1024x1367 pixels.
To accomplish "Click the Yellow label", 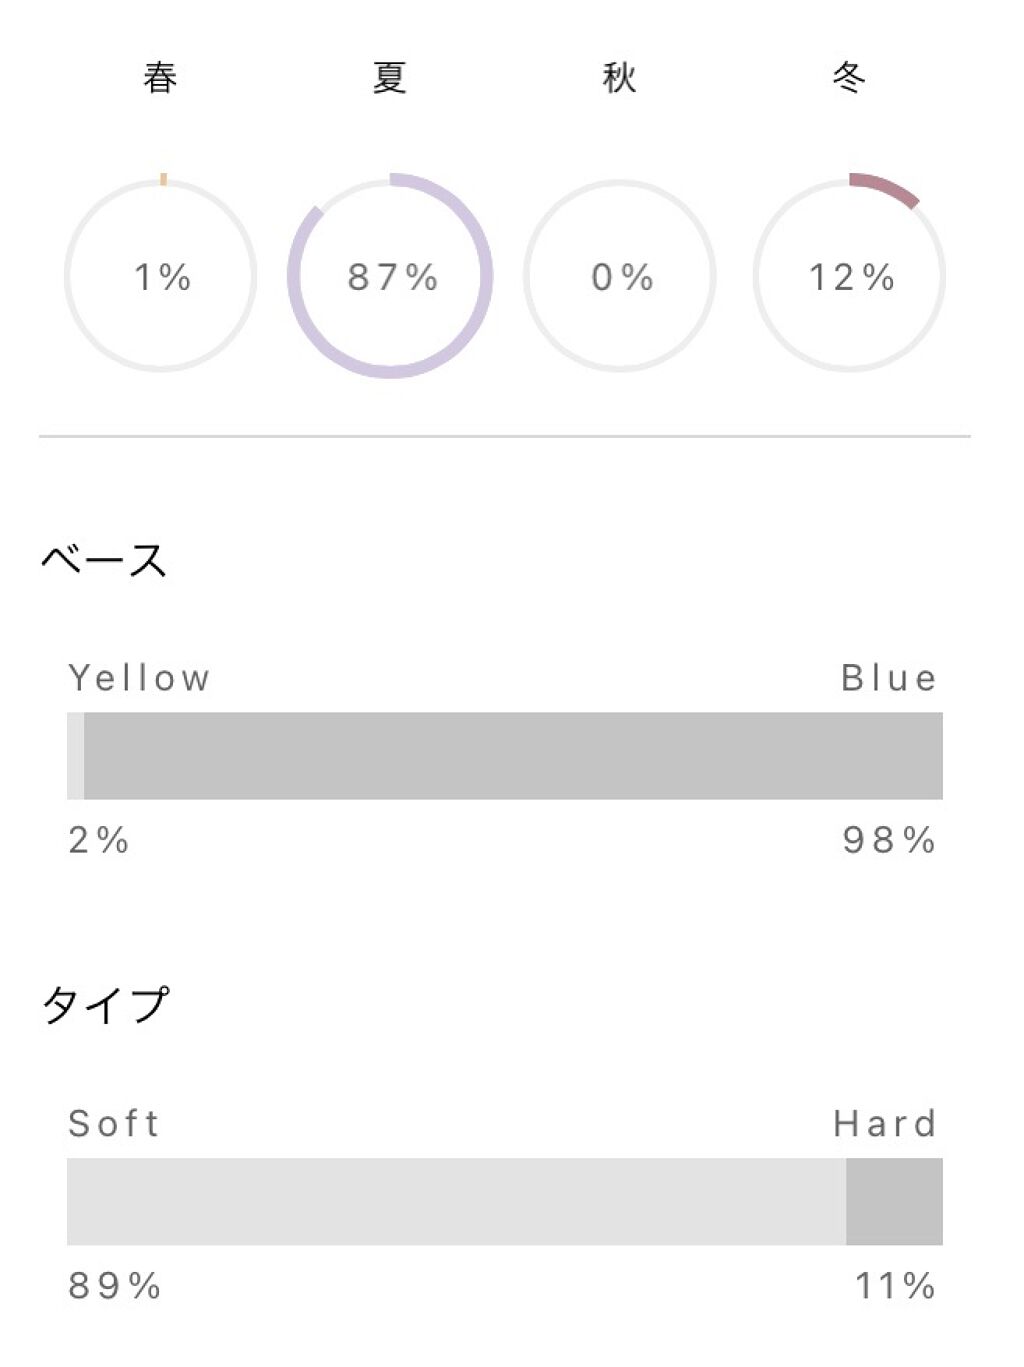I will click(139, 678).
